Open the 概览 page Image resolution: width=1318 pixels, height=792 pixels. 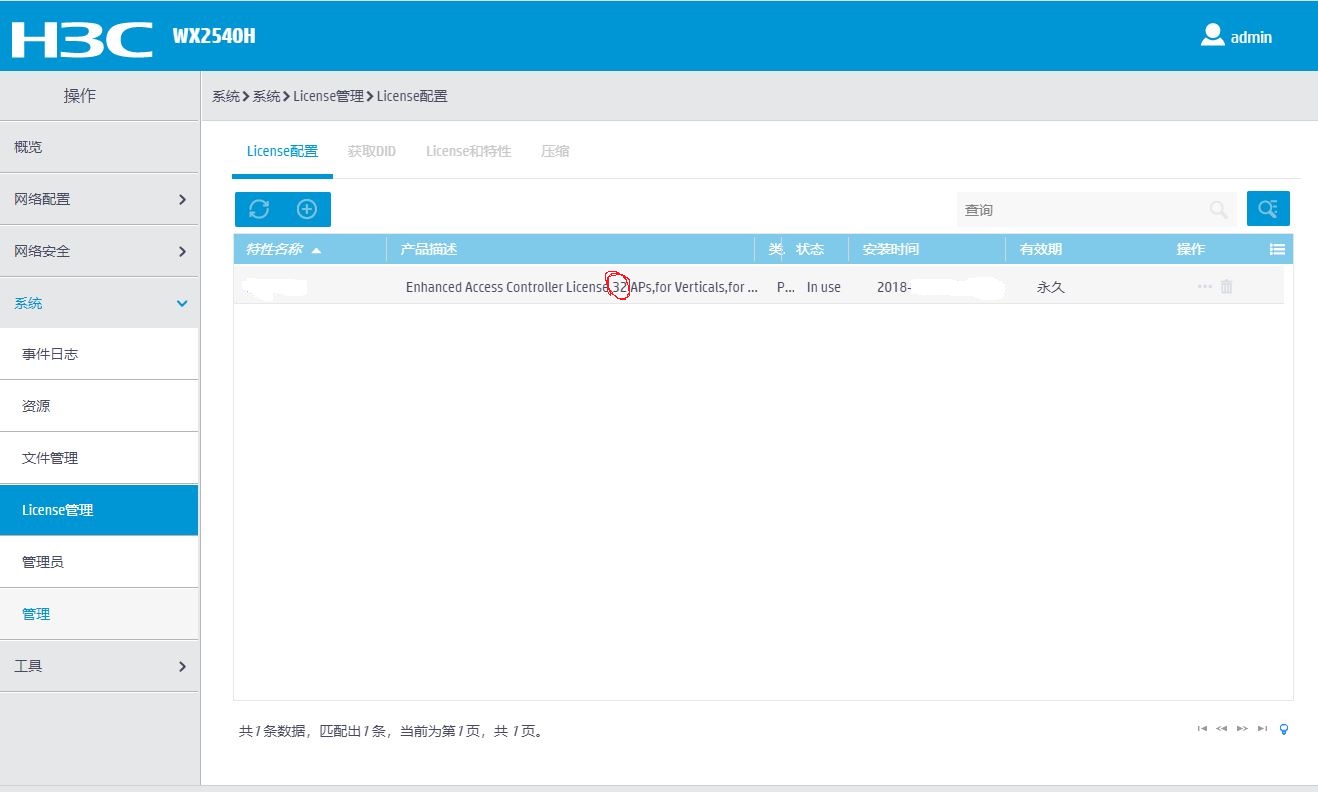coord(99,147)
